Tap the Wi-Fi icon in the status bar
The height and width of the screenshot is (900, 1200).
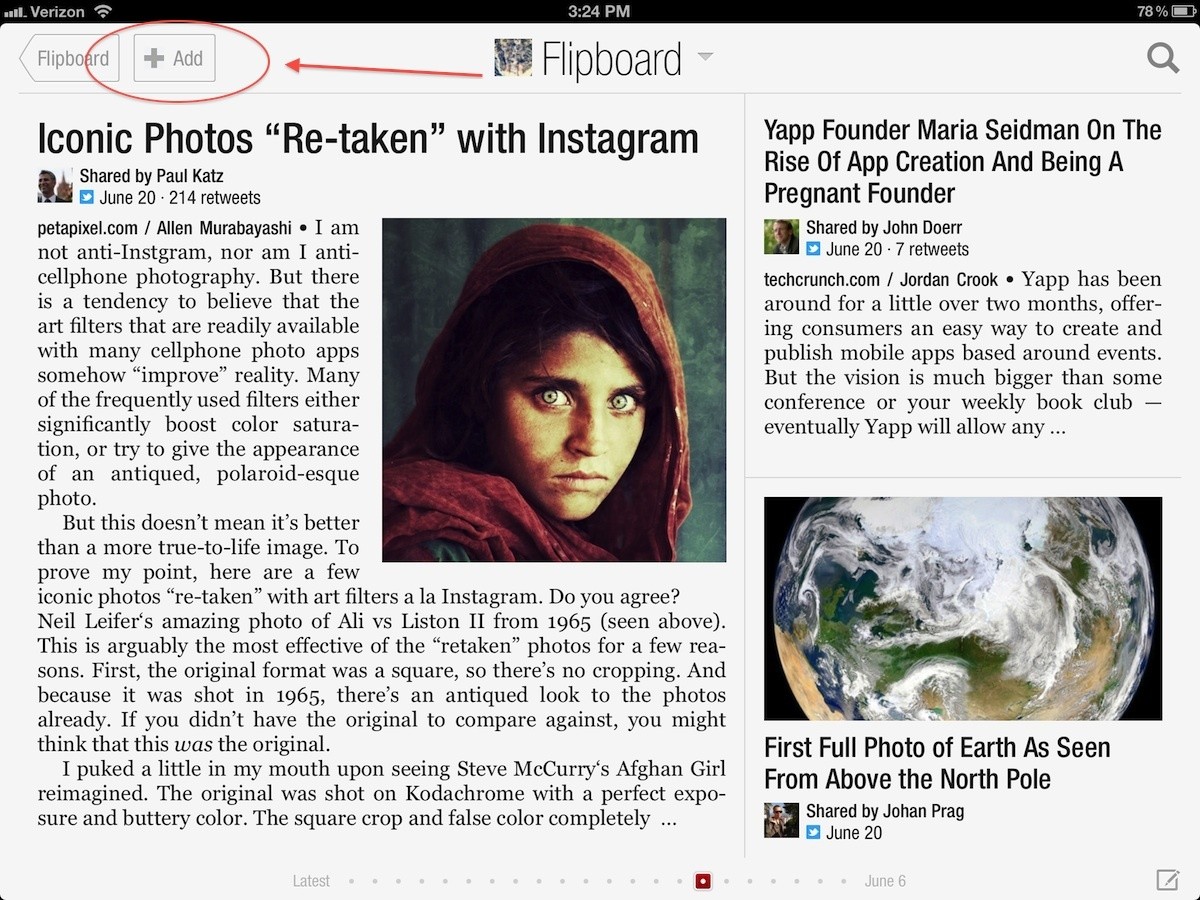tap(103, 11)
